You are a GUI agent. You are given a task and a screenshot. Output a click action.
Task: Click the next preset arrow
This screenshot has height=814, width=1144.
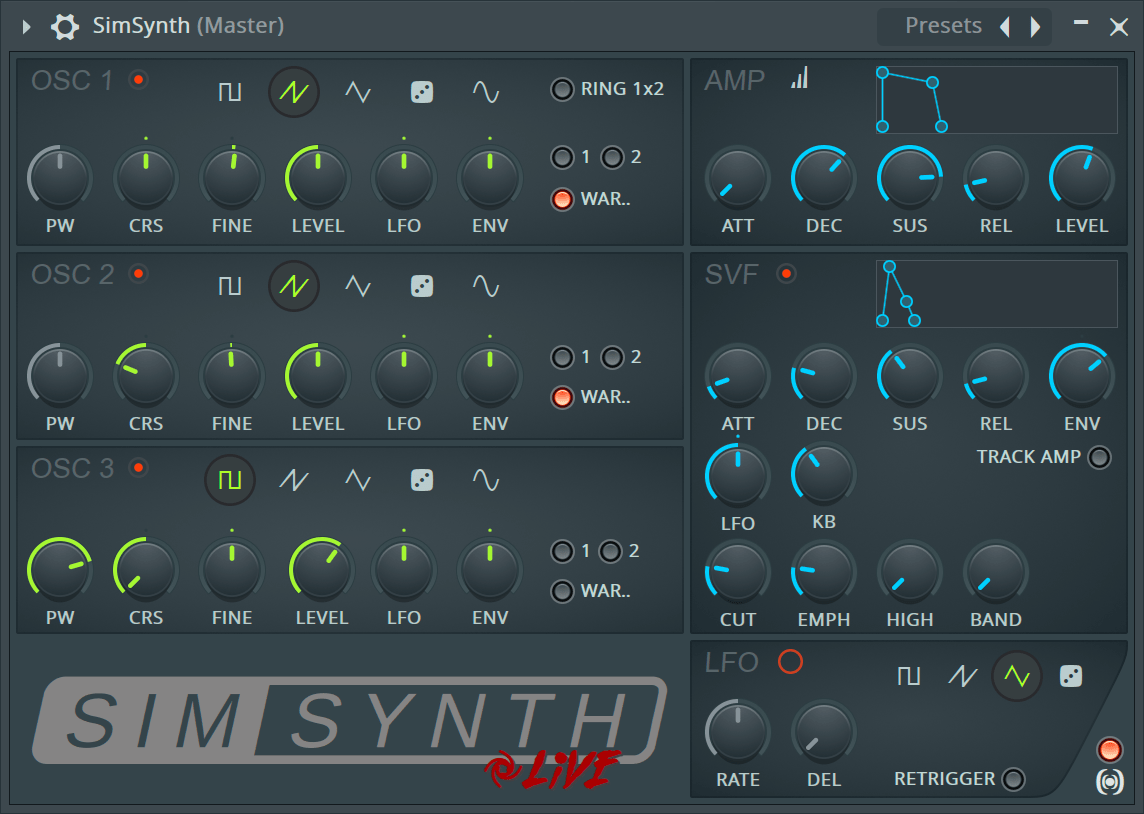[1036, 25]
